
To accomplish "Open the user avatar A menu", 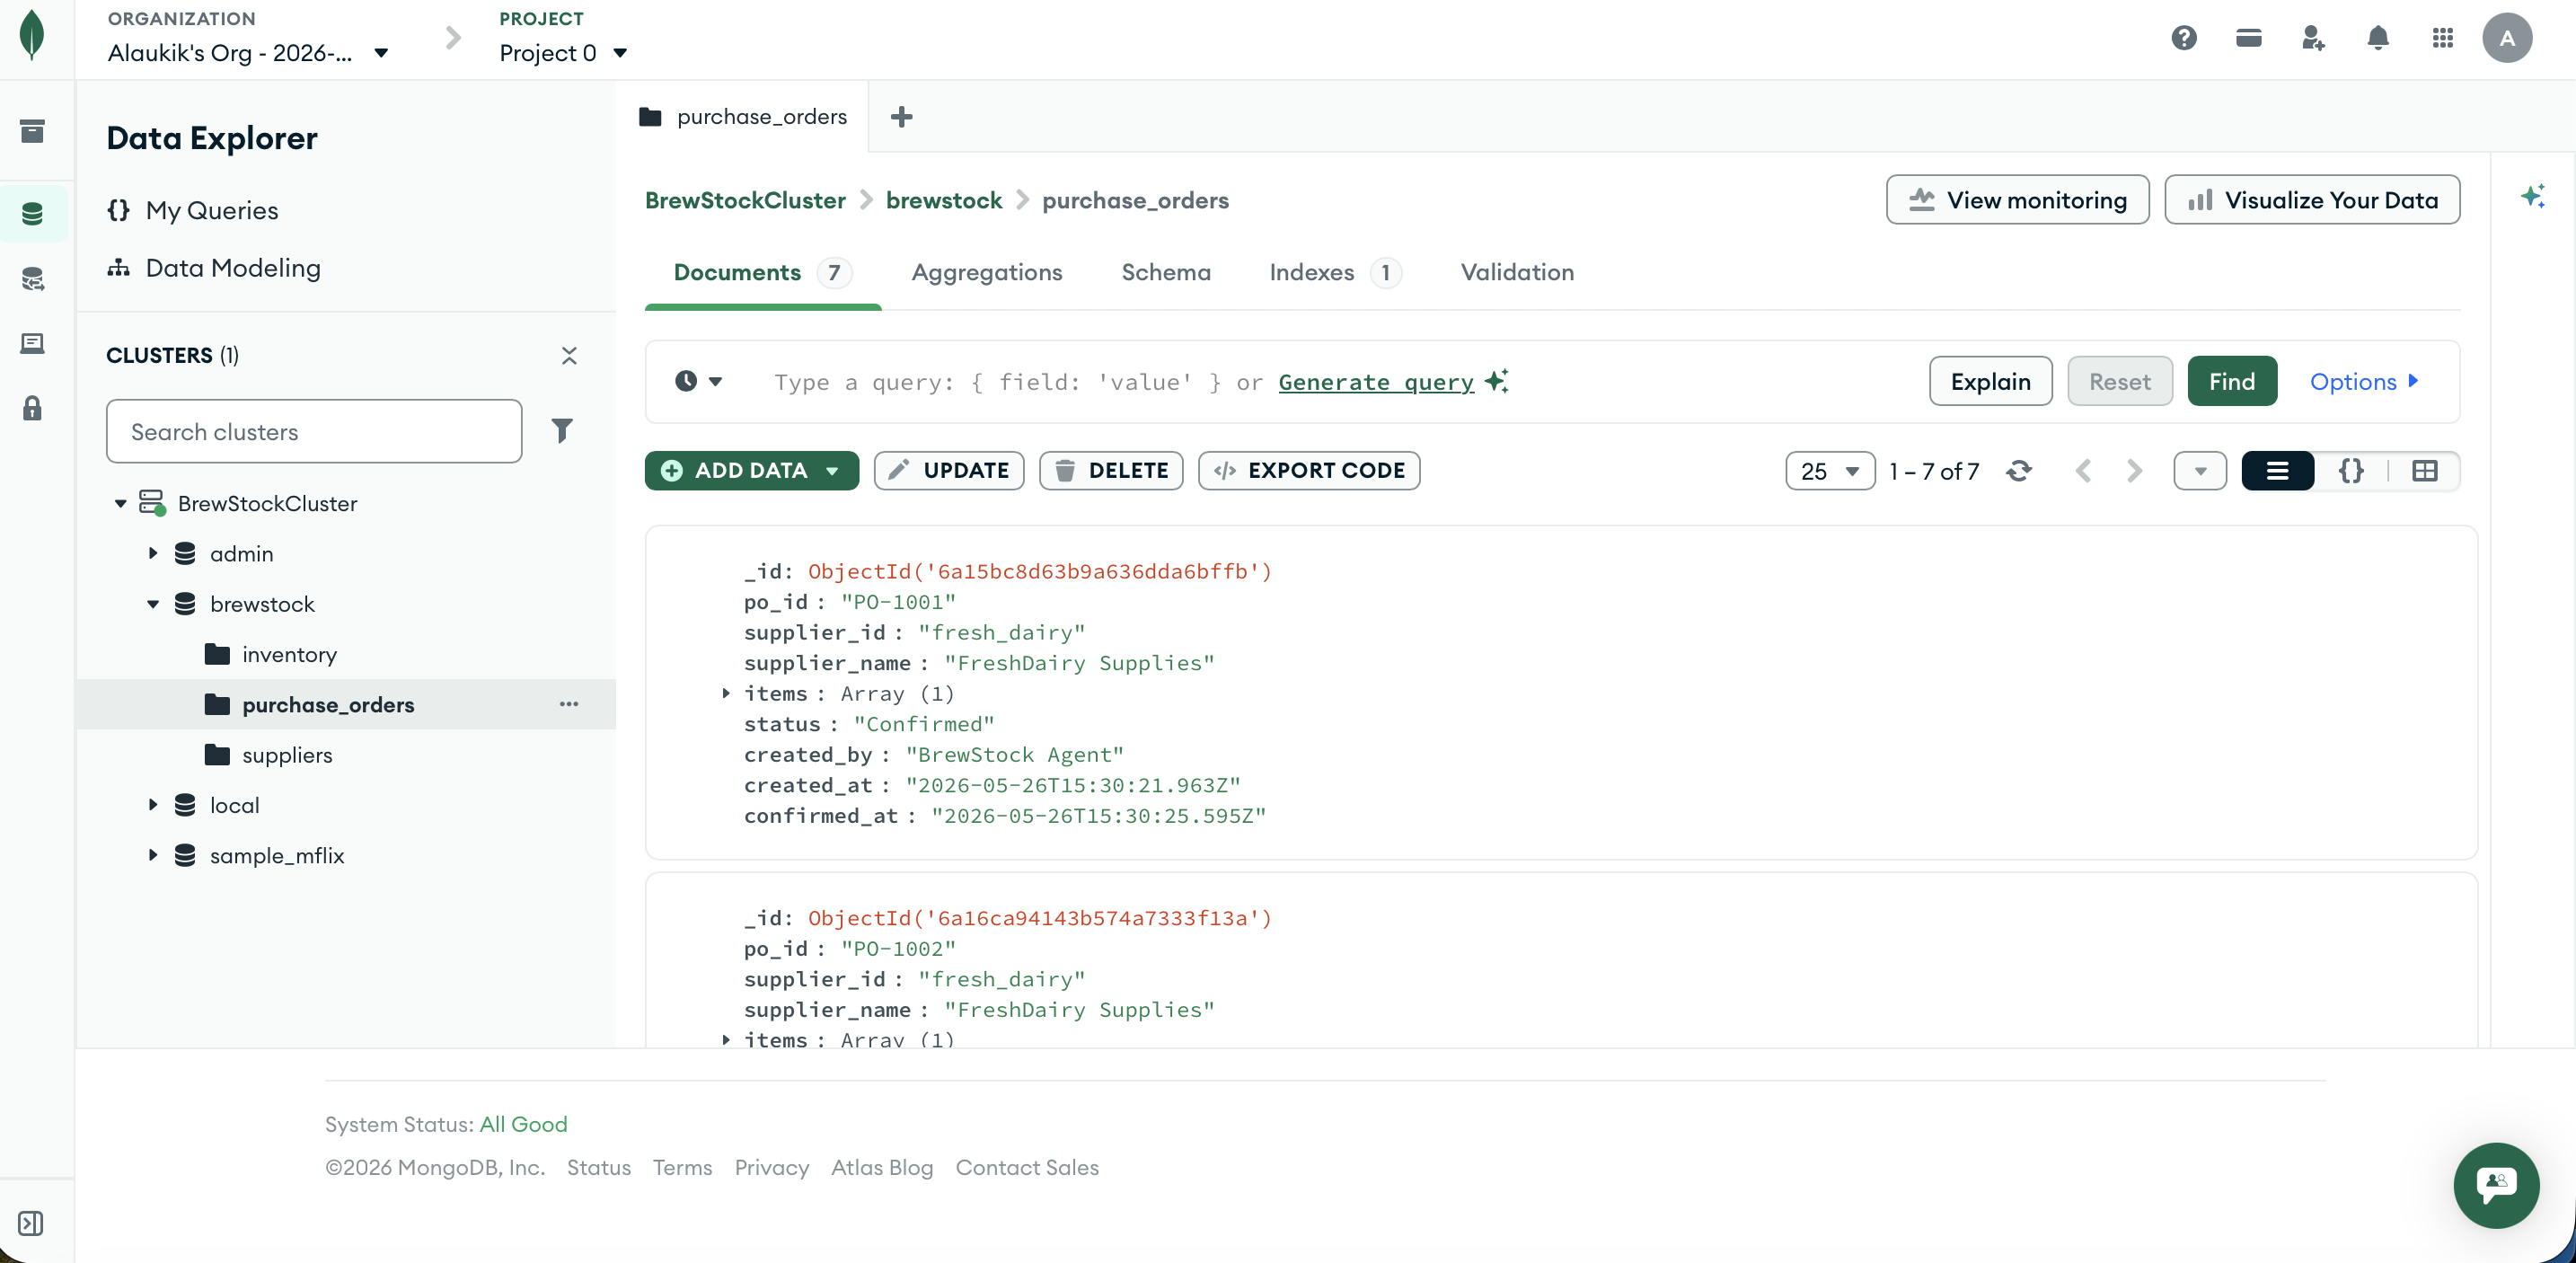I will [2507, 38].
